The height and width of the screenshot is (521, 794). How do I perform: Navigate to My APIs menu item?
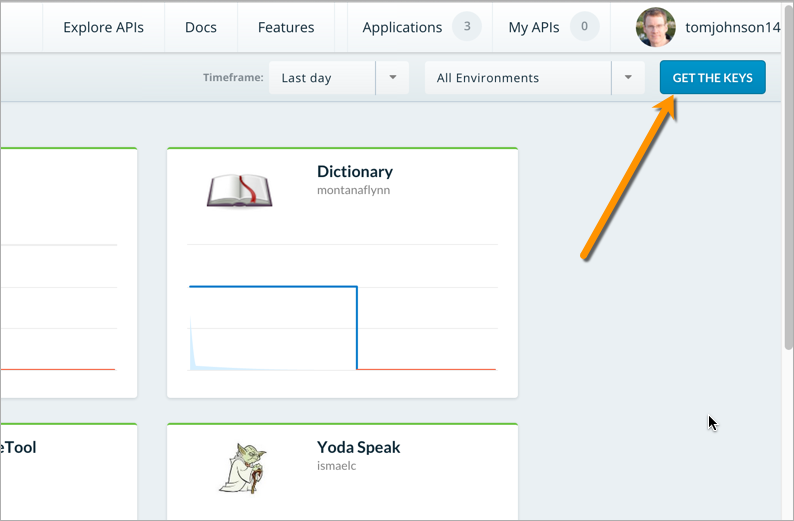[533, 27]
